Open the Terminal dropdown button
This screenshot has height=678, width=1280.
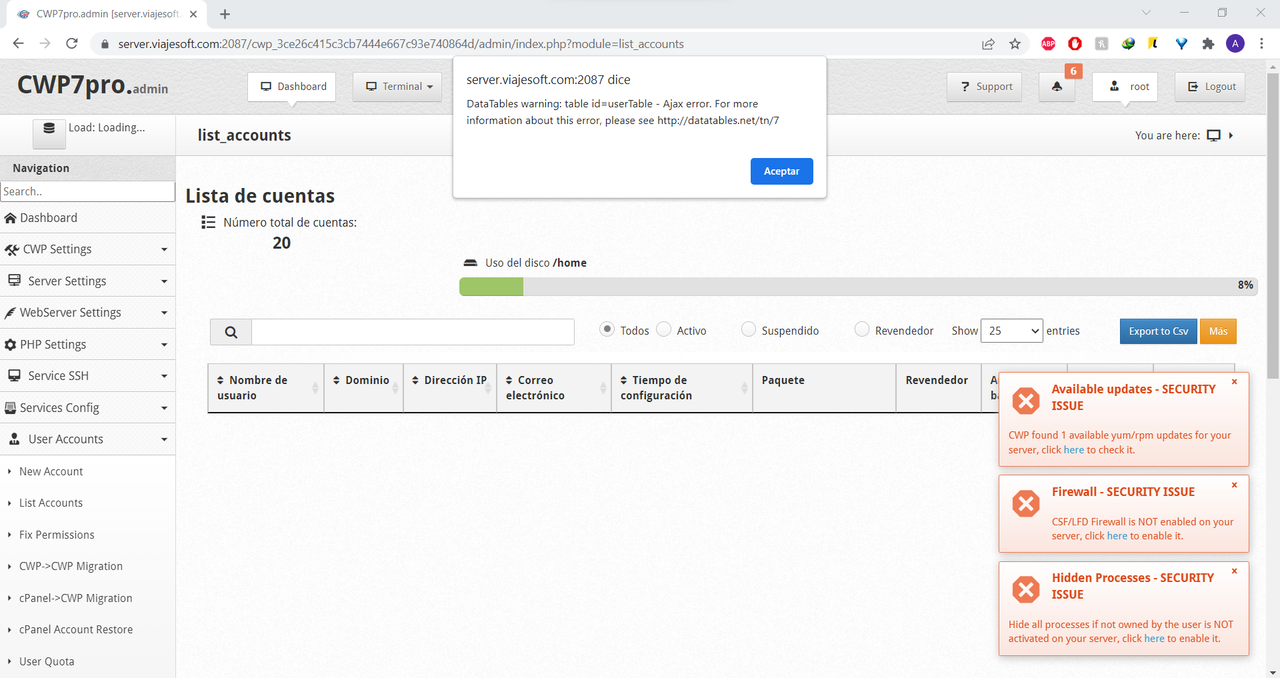point(398,87)
